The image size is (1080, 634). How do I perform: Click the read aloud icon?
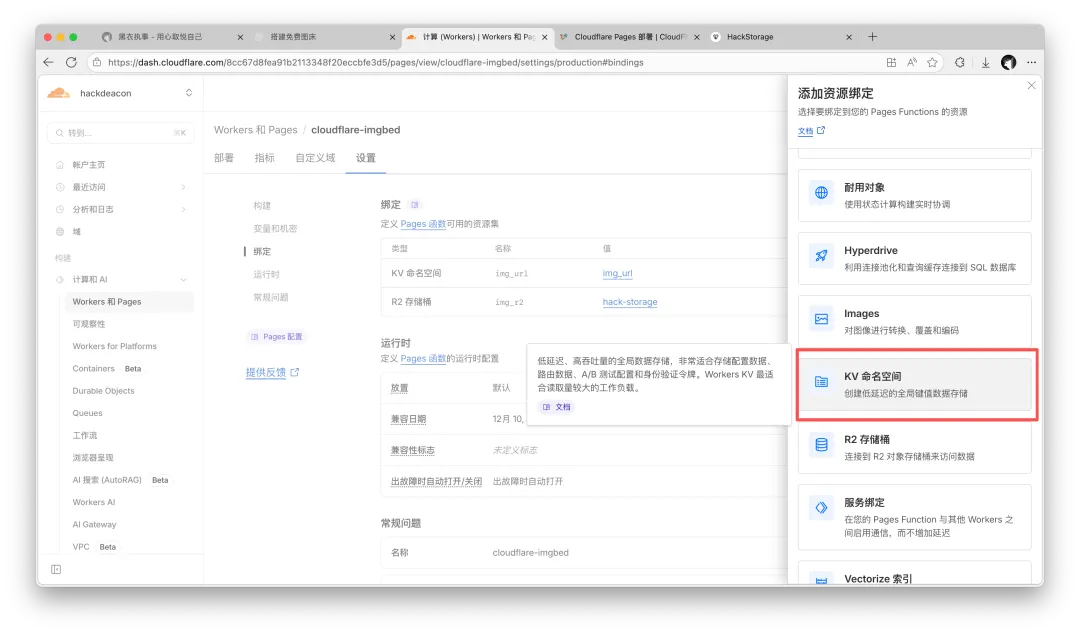pos(912,62)
